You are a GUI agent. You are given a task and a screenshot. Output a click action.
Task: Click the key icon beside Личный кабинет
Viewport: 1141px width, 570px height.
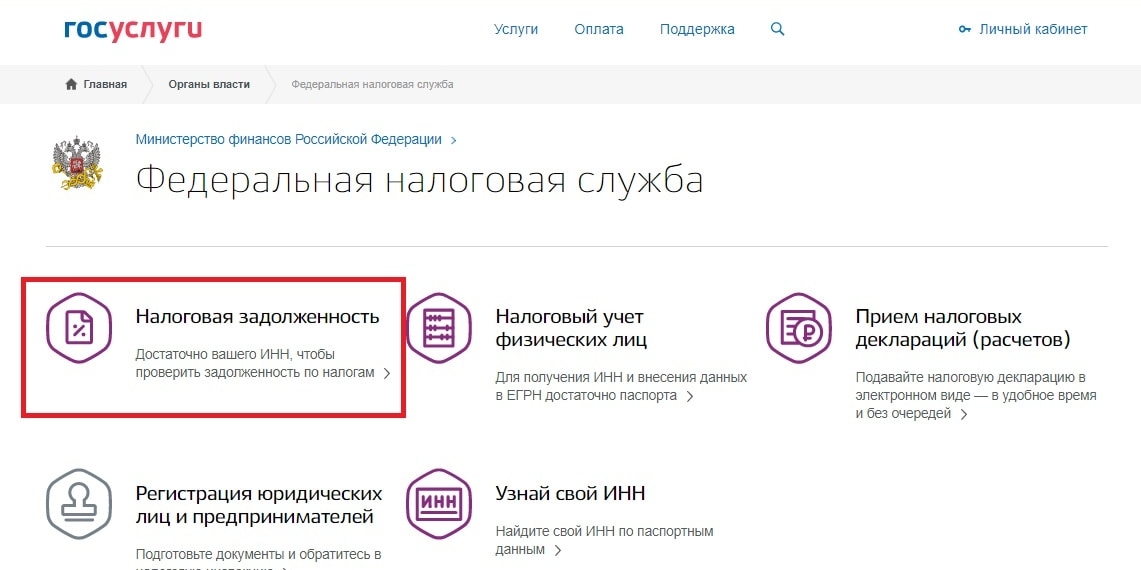click(x=964, y=30)
